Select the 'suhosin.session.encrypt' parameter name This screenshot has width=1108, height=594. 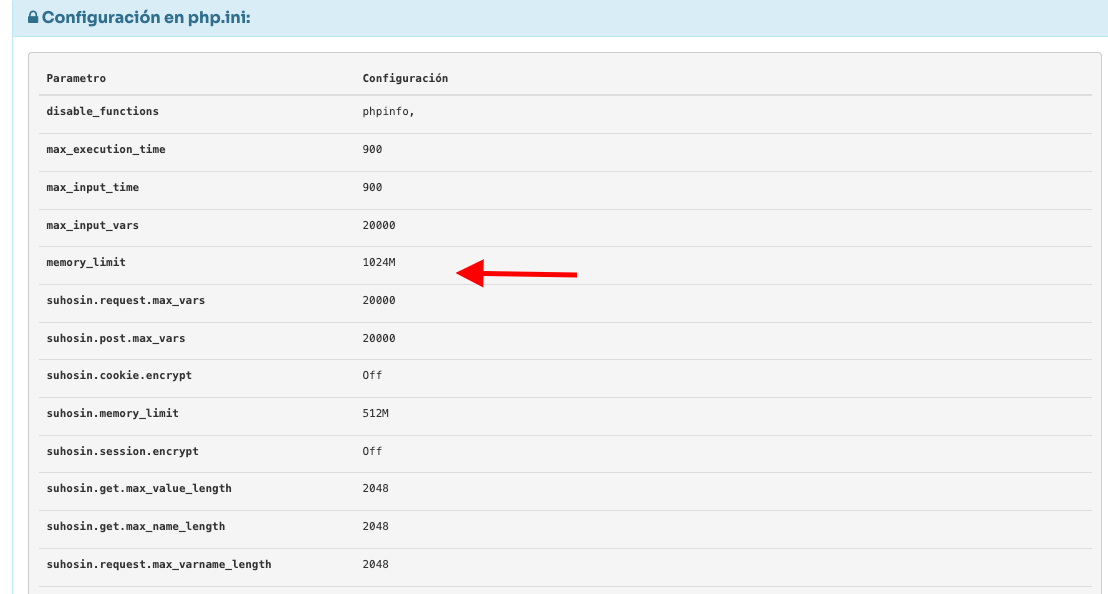122,451
